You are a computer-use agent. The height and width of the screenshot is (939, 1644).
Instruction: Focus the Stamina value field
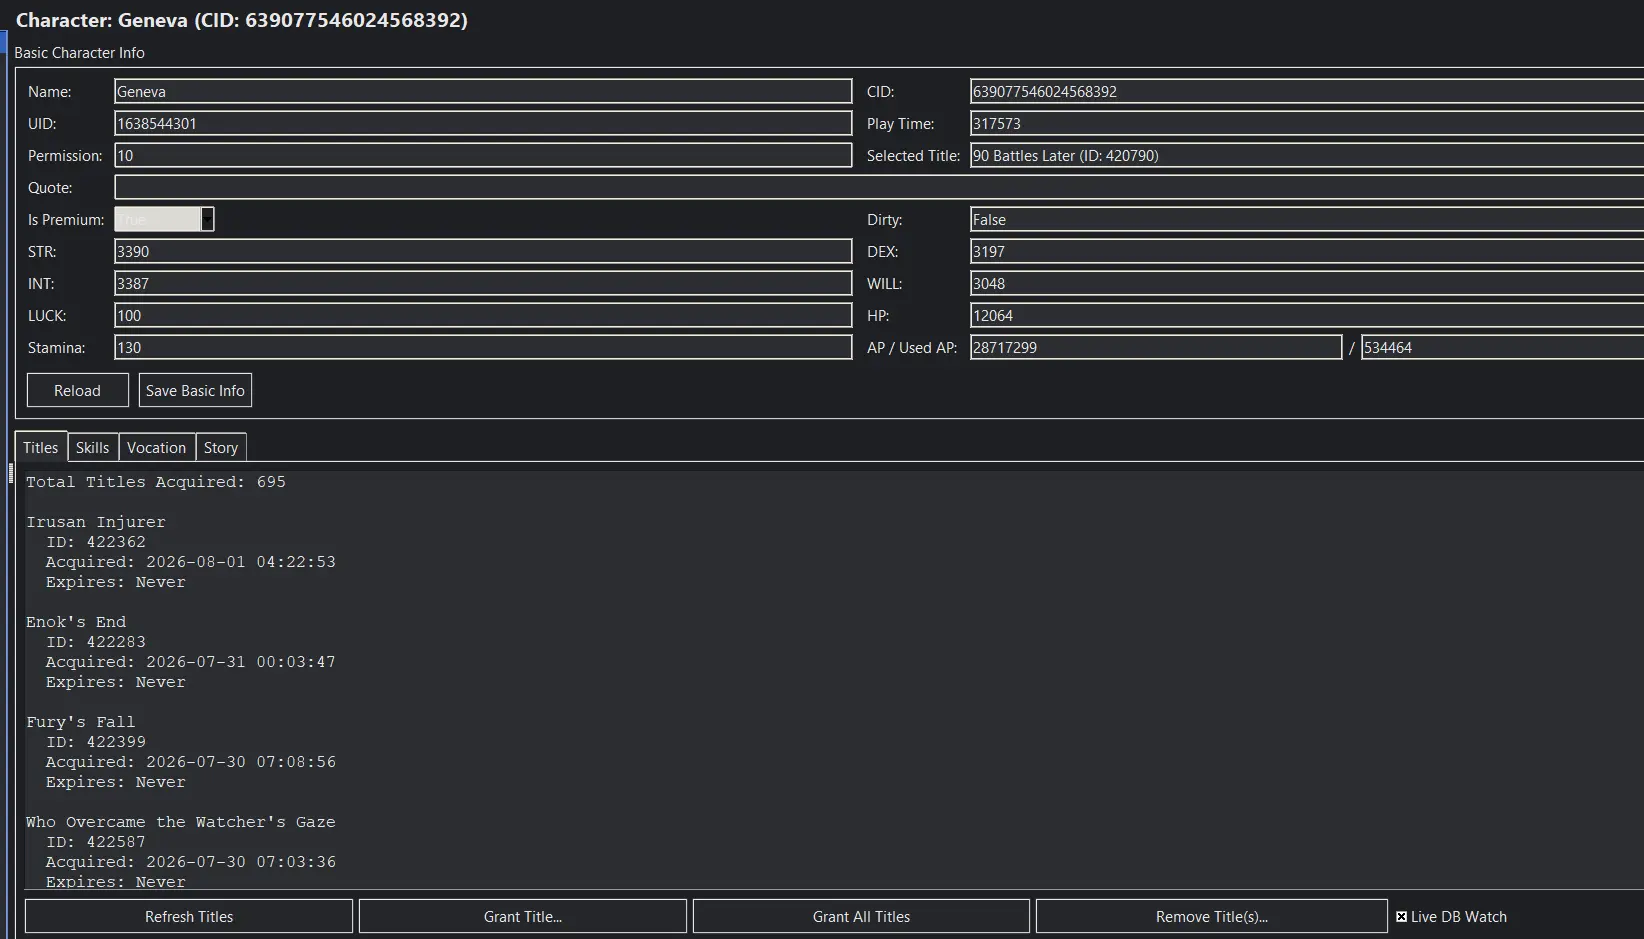point(483,347)
